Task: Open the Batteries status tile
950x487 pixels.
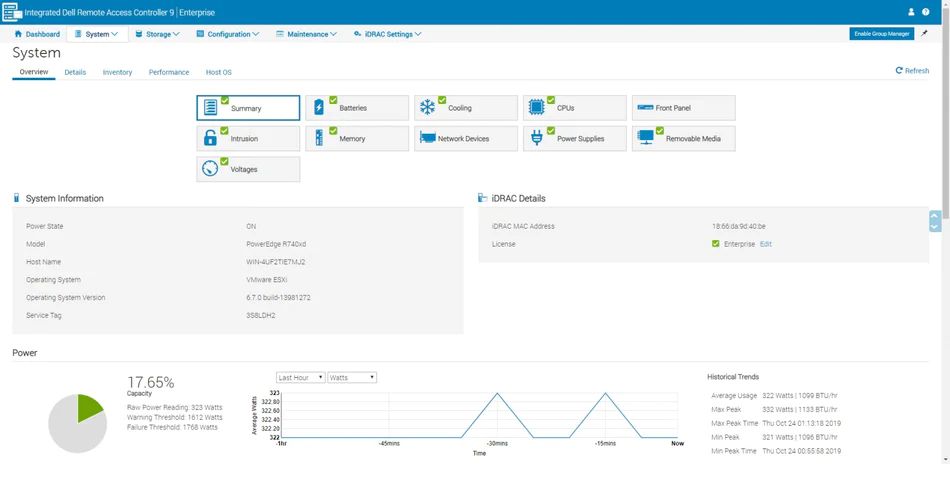Action: [x=357, y=108]
